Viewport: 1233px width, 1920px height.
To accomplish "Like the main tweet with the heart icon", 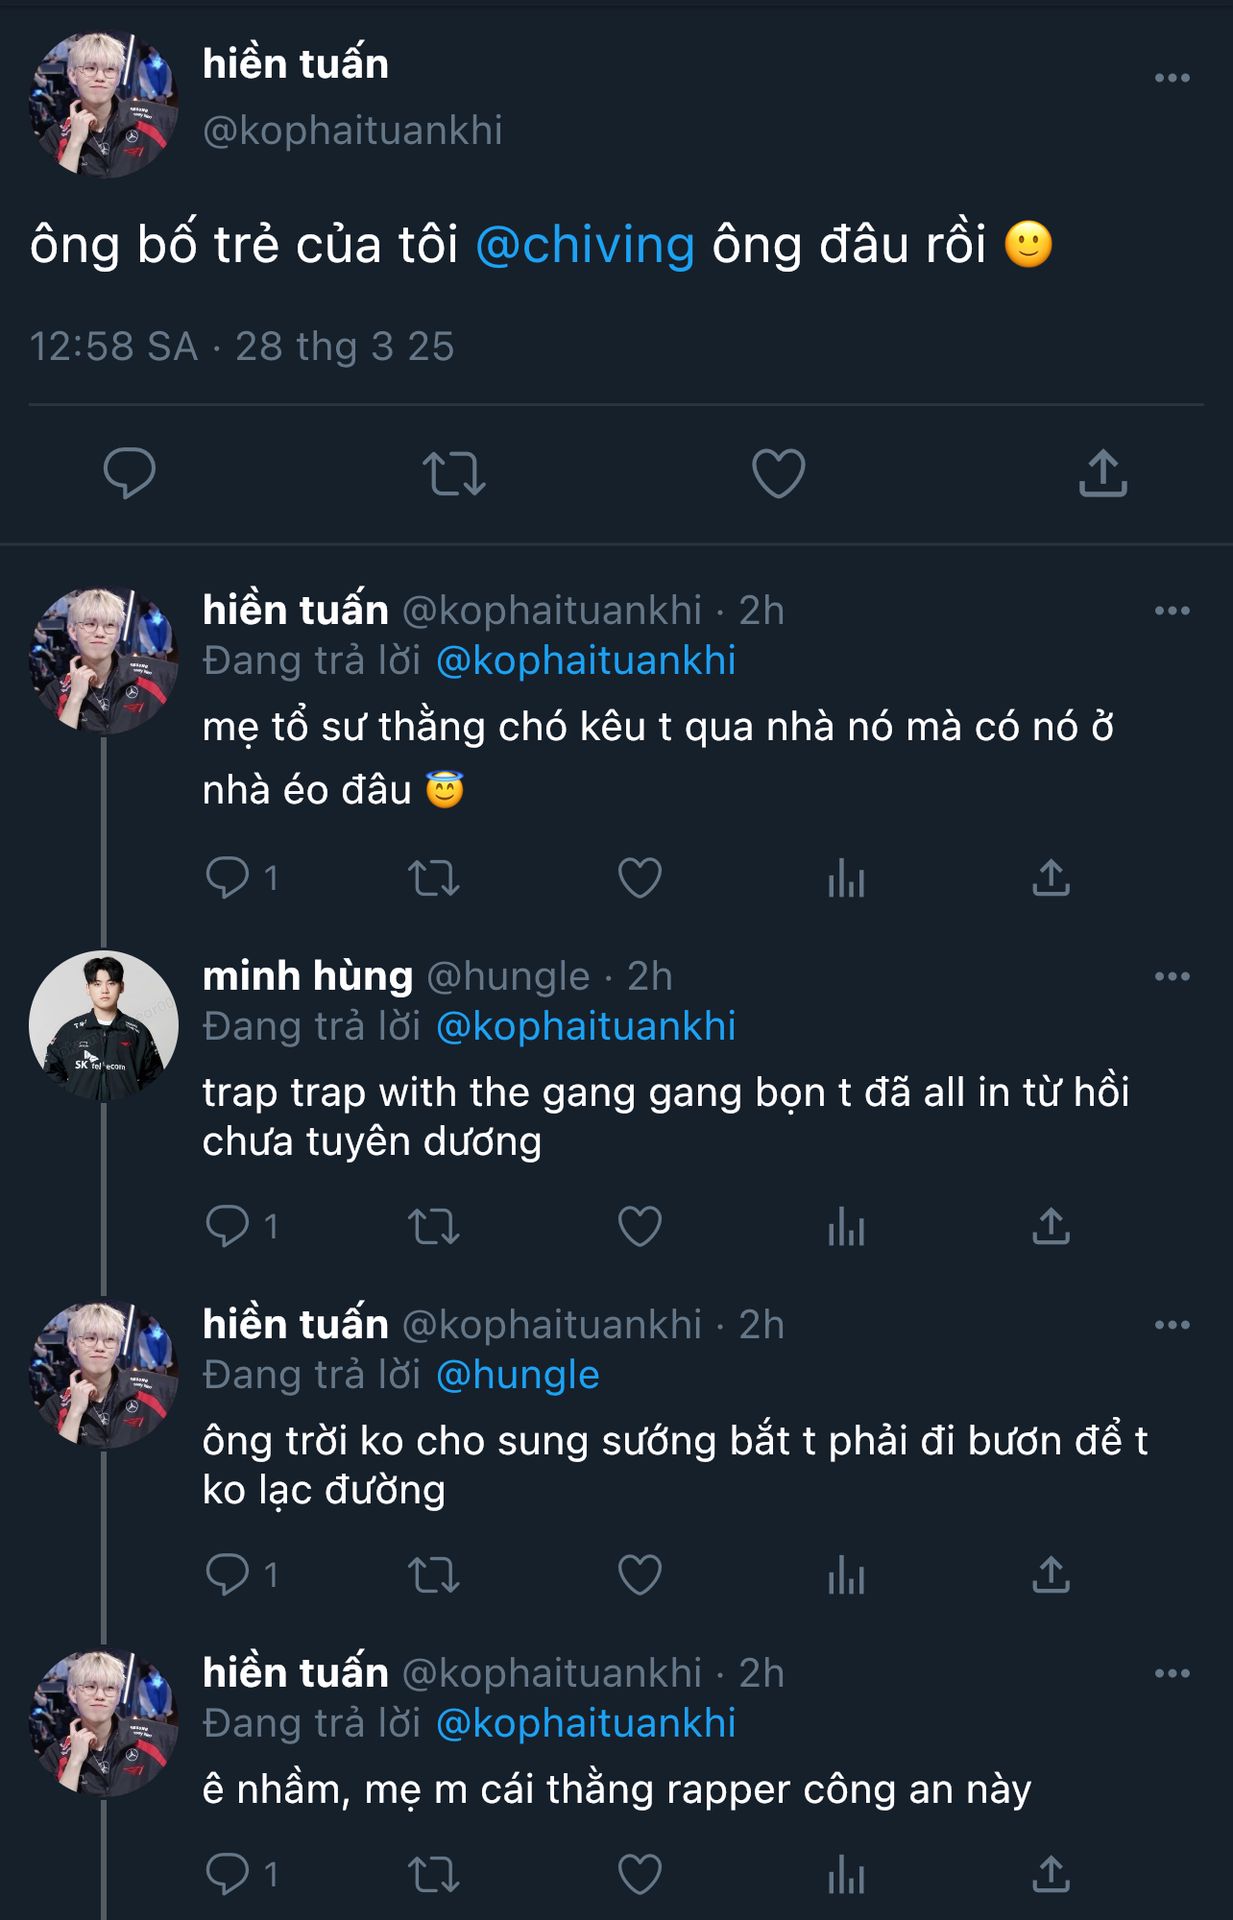I will (x=778, y=473).
